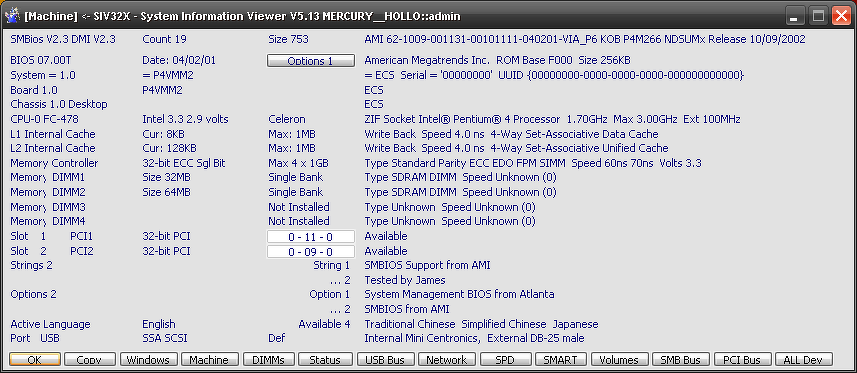Open the Network button

[x=446, y=359]
